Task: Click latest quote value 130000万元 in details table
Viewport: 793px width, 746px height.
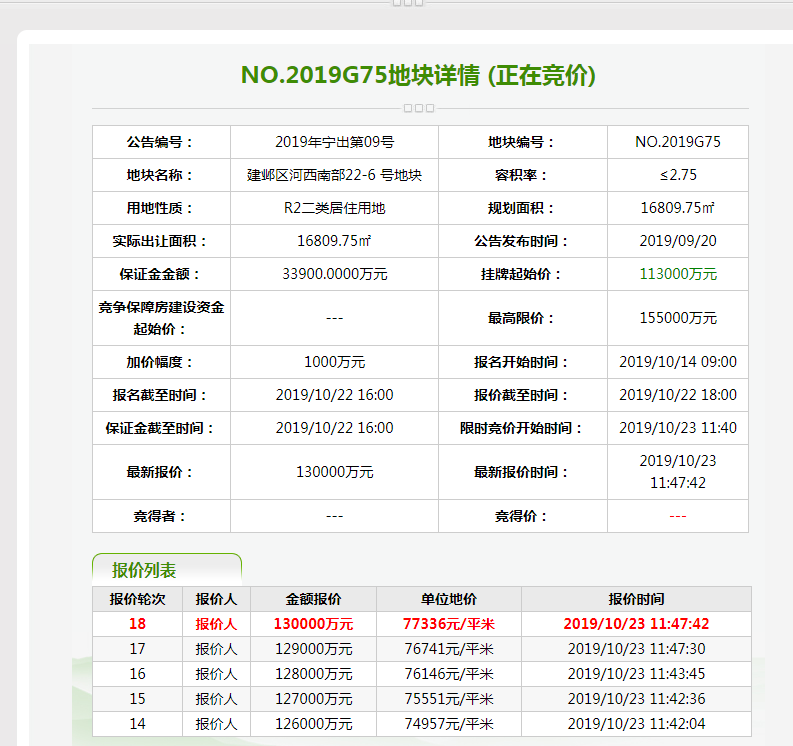Action: [x=334, y=472]
